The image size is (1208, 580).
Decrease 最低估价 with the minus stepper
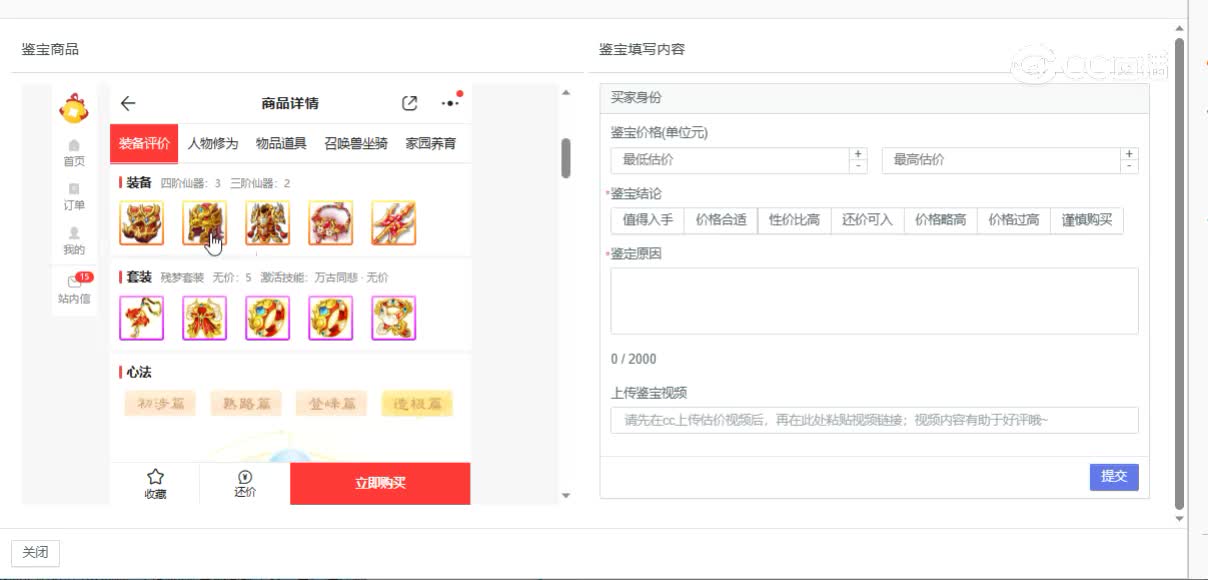tap(857, 167)
